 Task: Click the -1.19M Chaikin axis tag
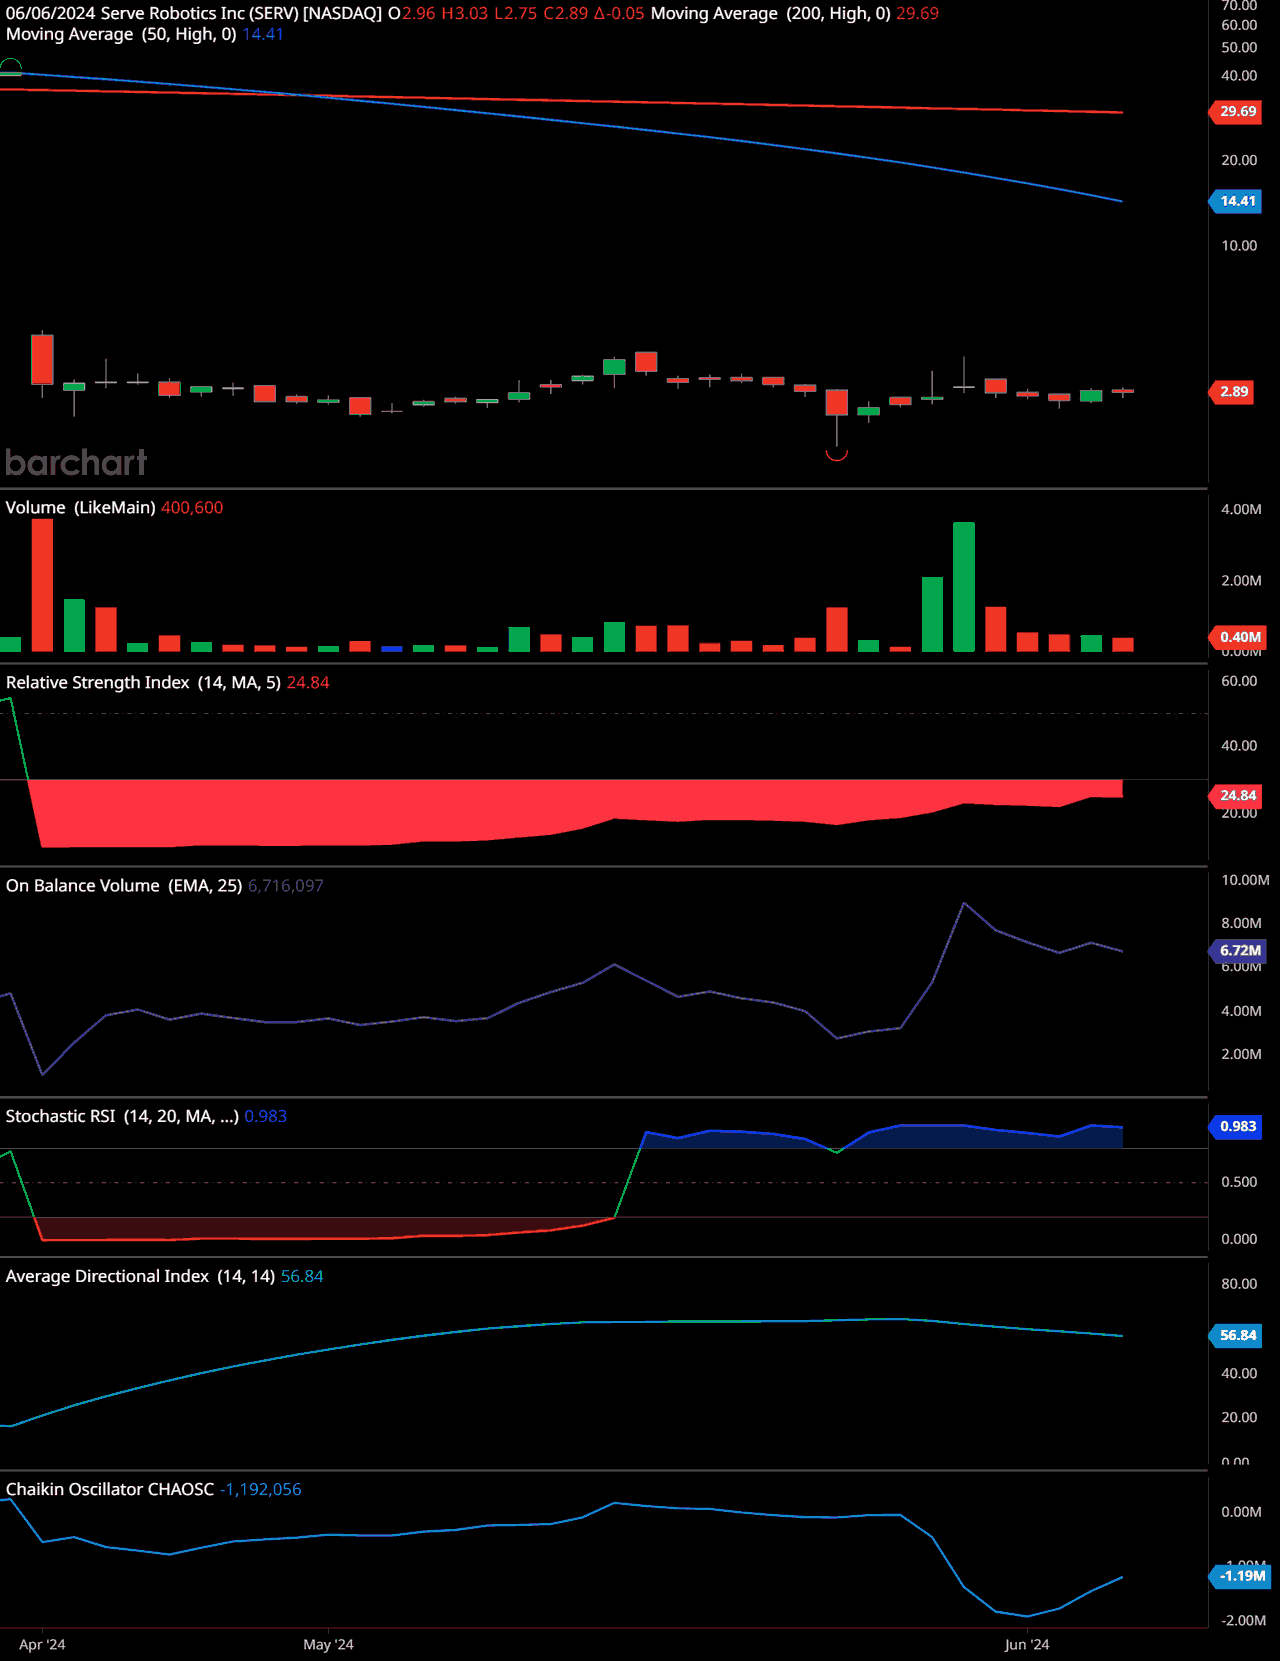1241,1576
